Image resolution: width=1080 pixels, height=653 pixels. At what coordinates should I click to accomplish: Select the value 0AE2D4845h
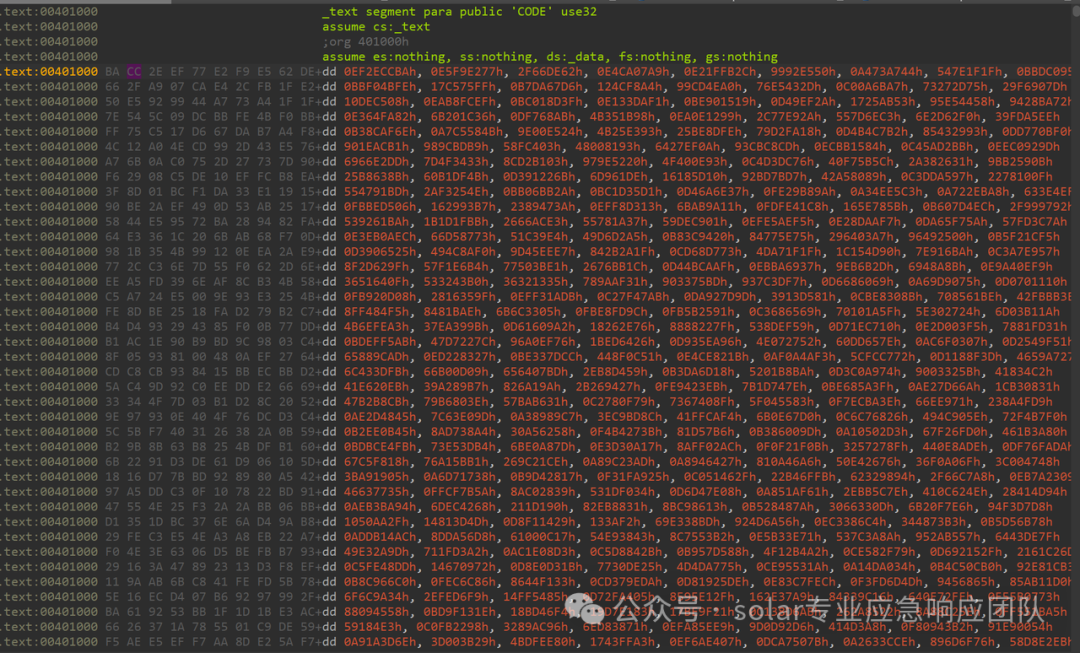(380, 417)
